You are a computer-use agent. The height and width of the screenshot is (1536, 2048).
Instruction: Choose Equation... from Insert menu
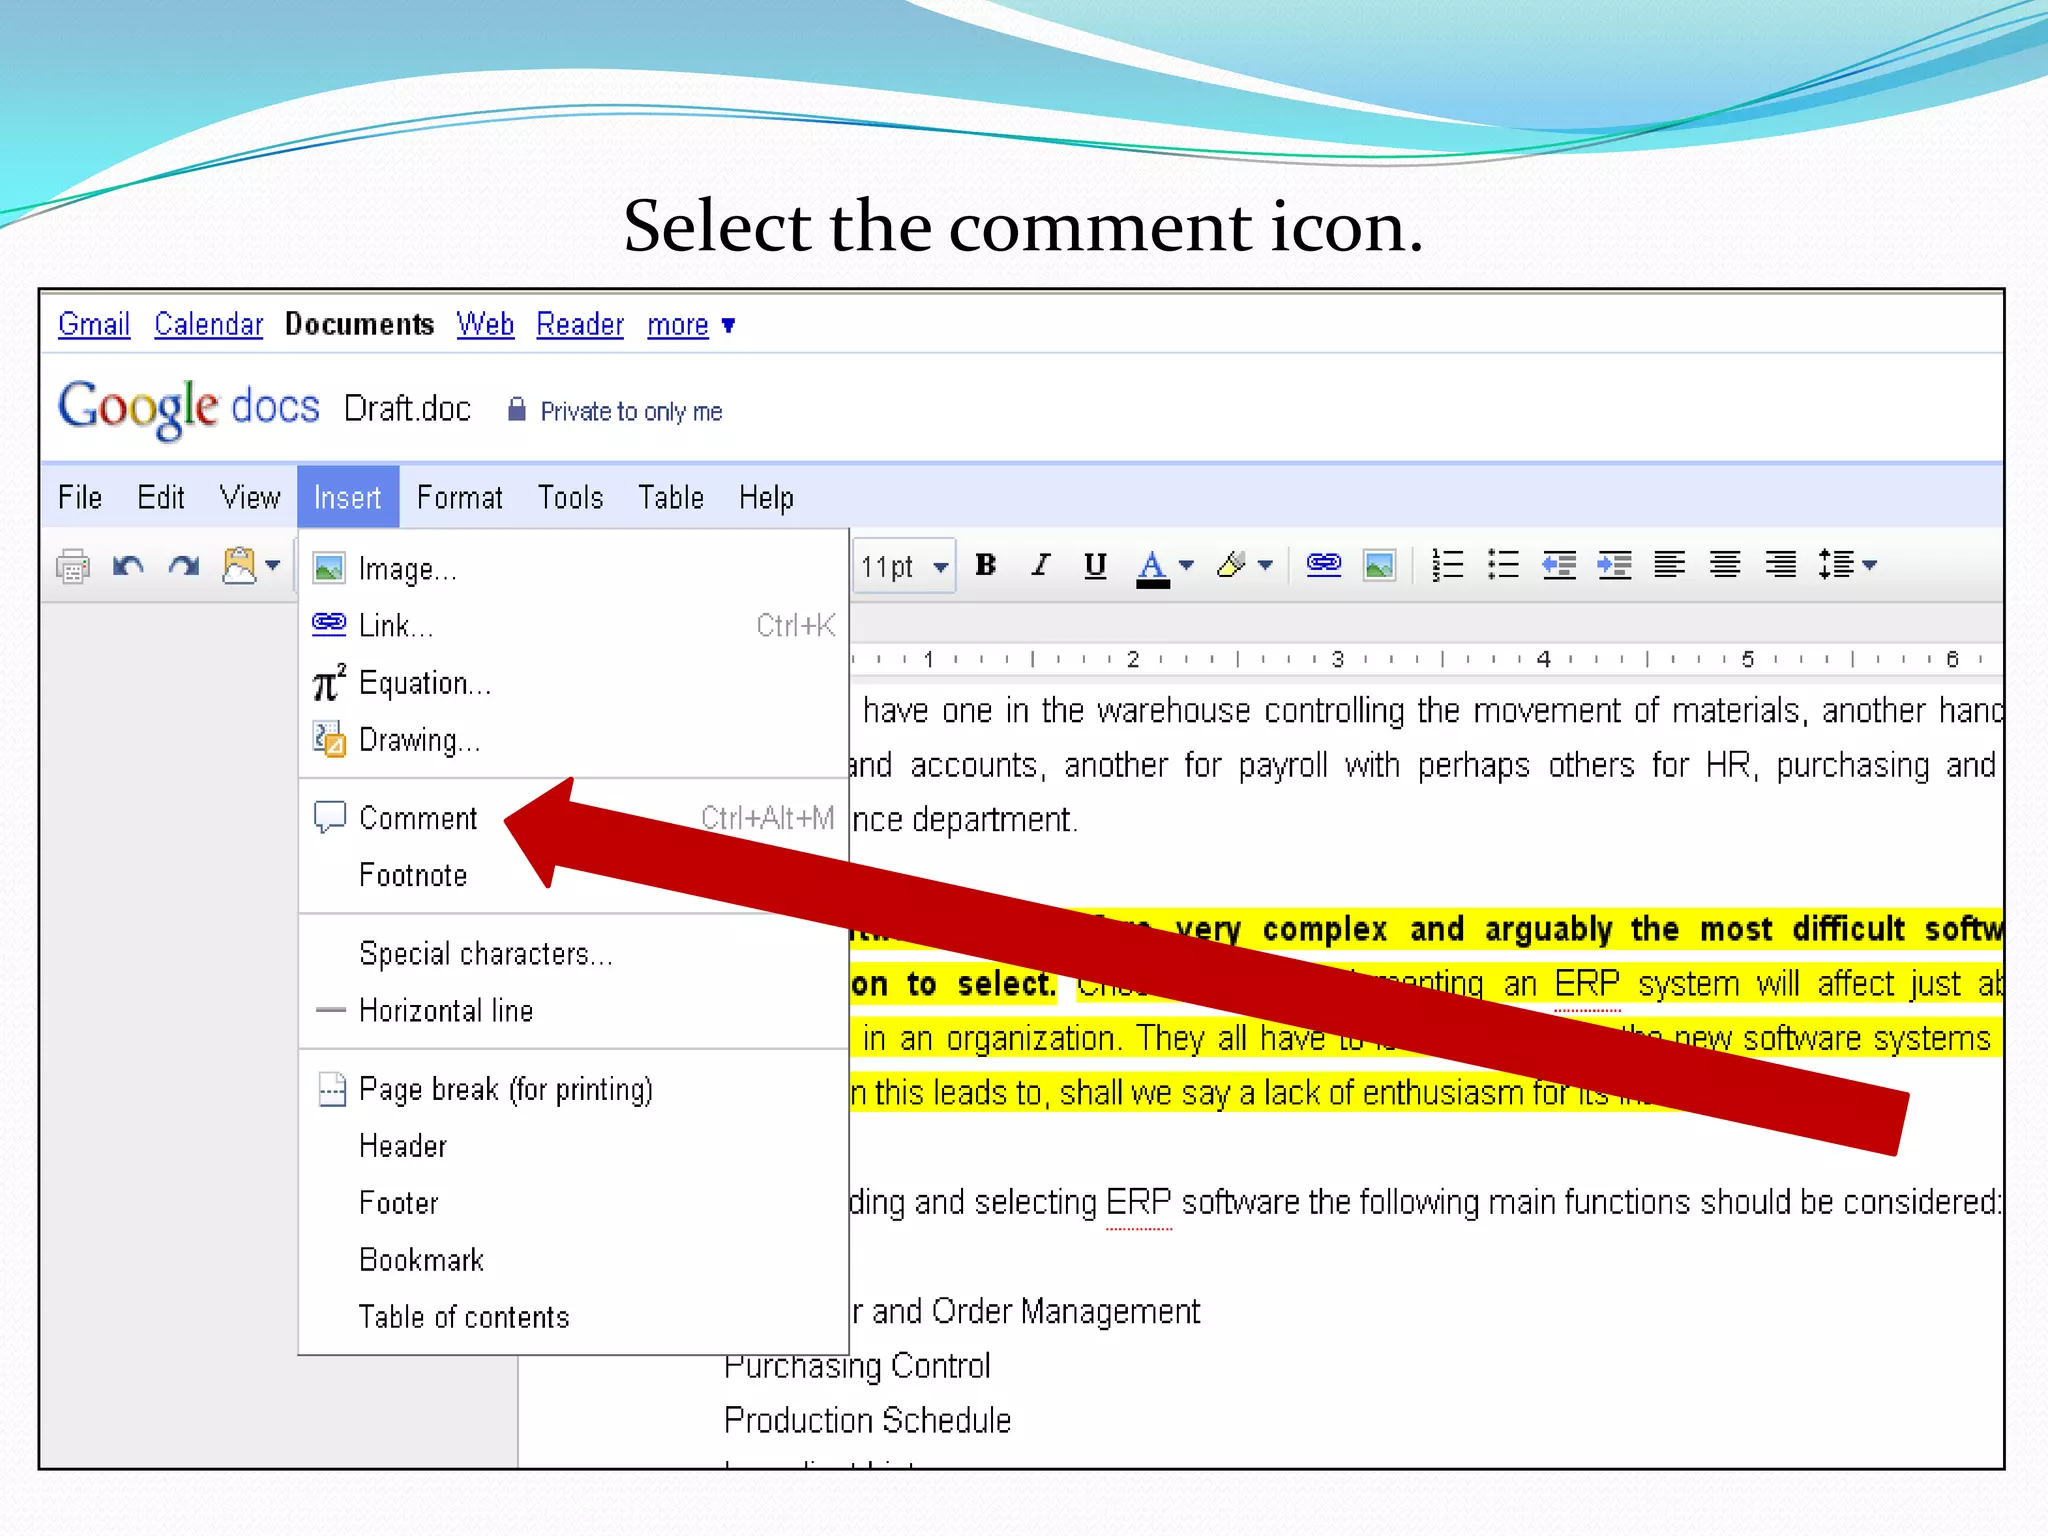pos(573,683)
